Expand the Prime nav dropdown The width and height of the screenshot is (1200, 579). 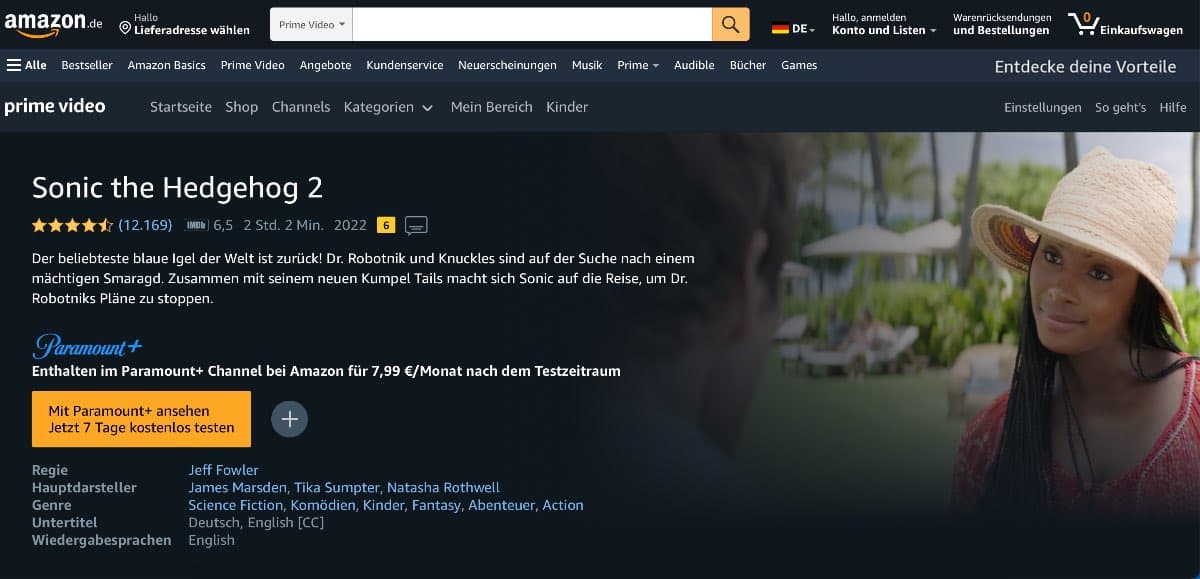[638, 65]
